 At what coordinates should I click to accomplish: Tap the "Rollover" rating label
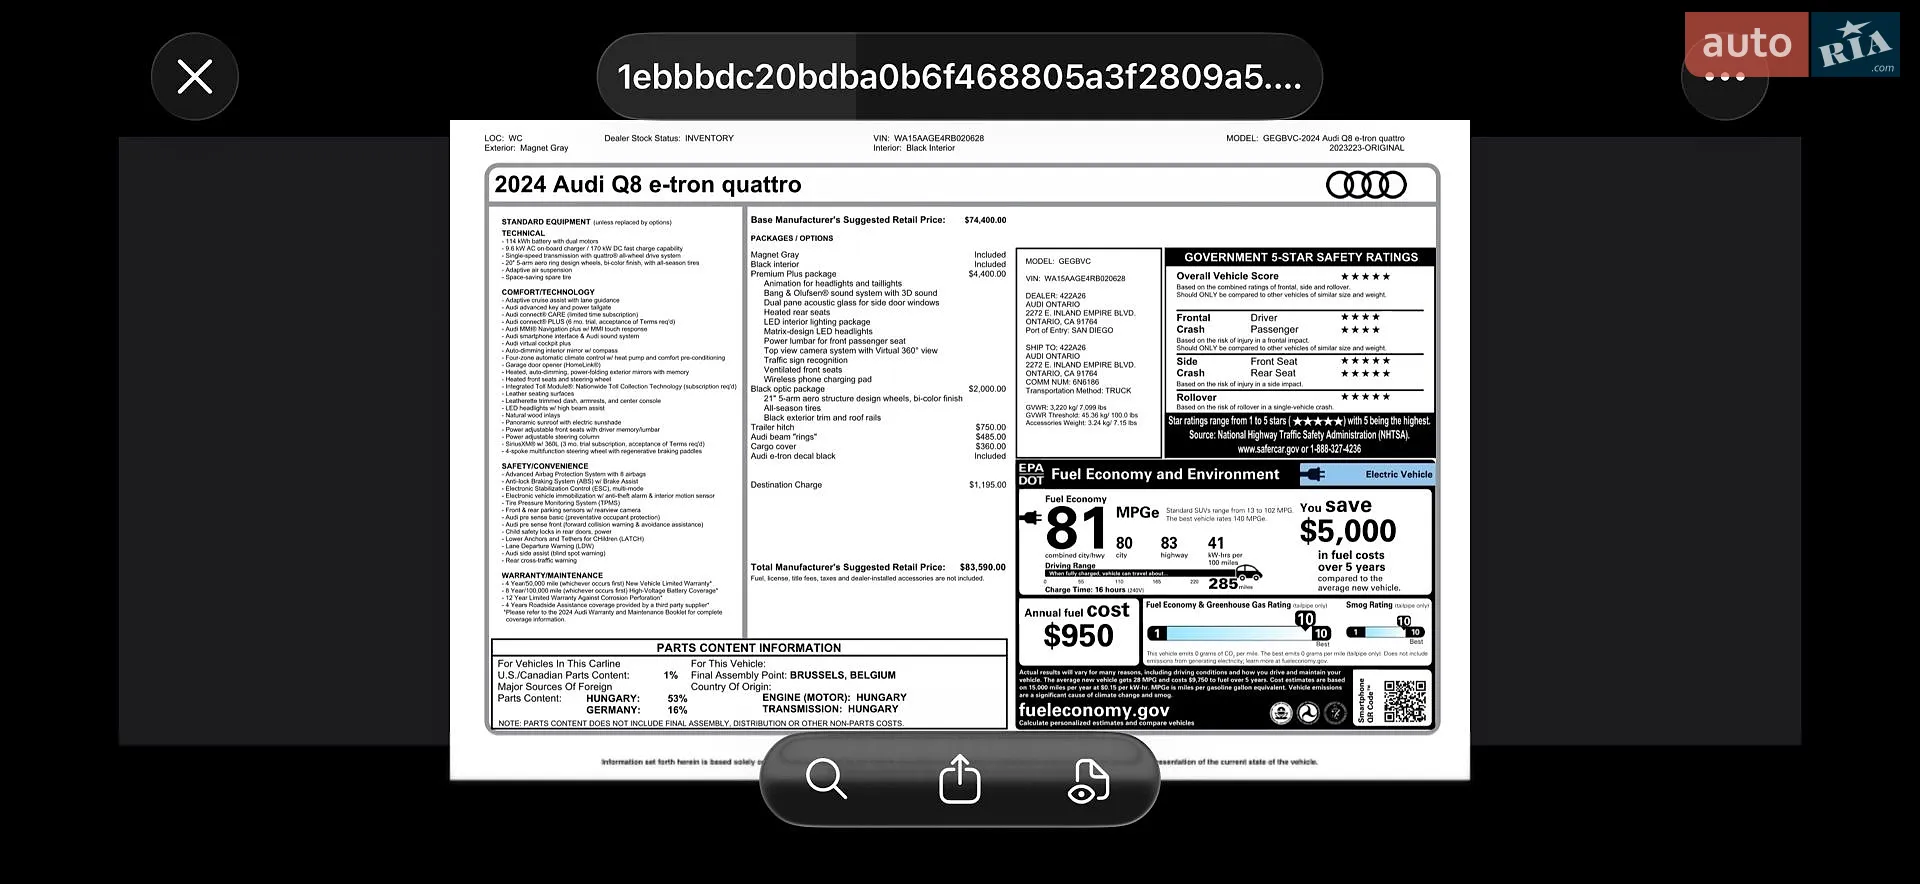pos(1196,397)
